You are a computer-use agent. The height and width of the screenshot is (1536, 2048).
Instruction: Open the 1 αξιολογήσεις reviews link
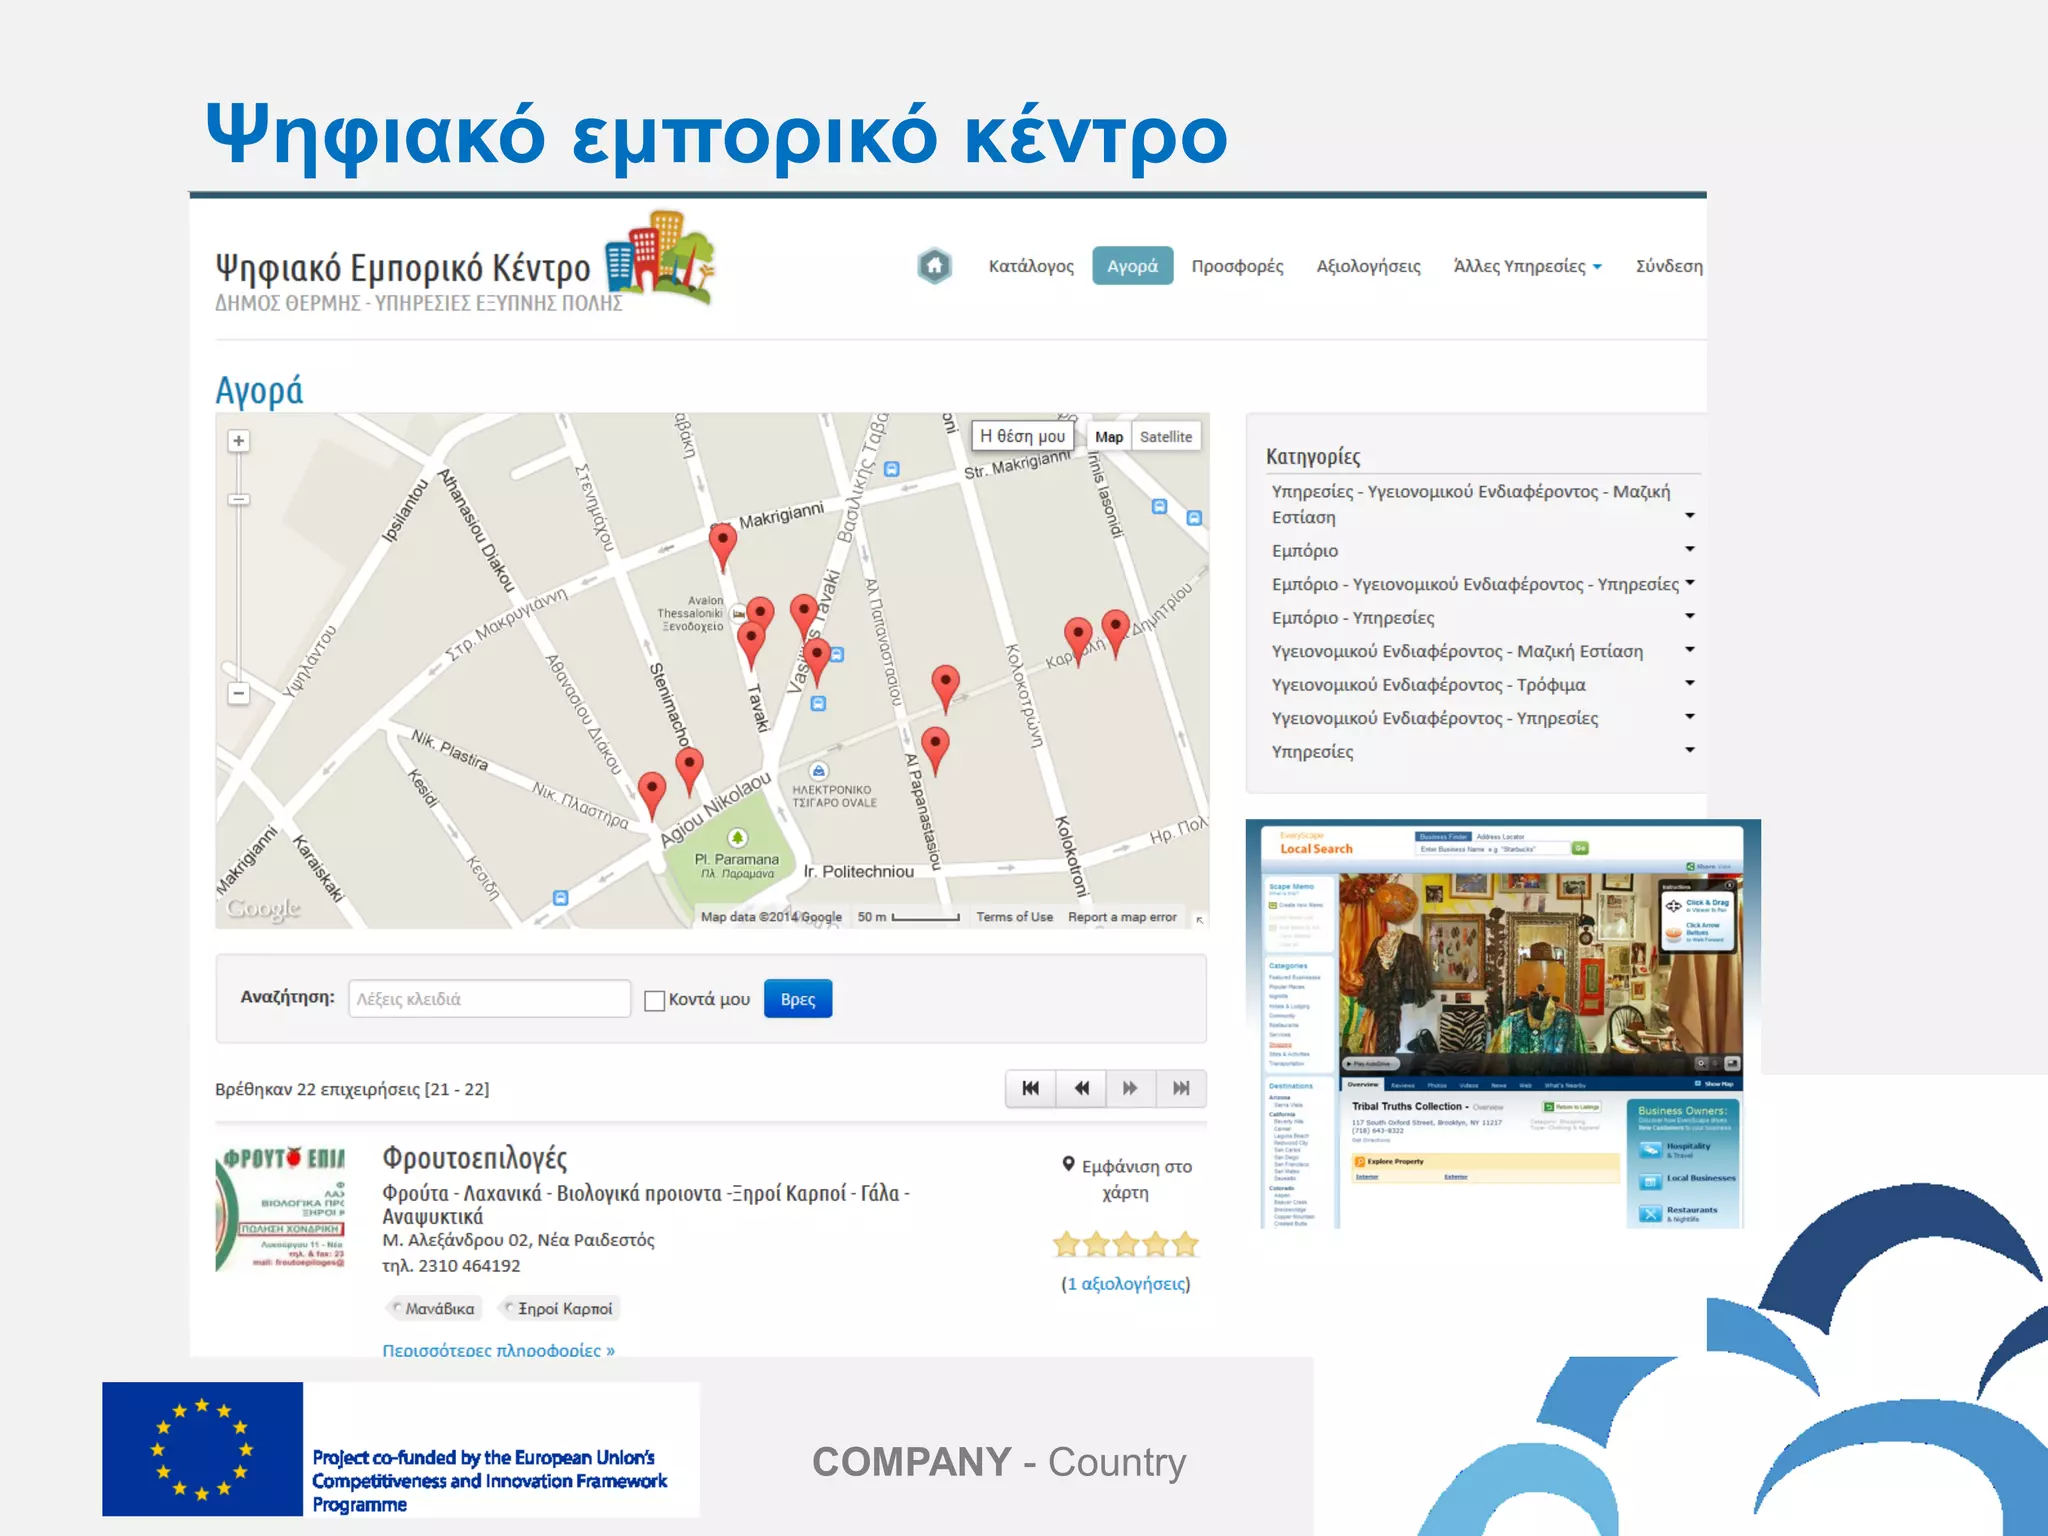[x=1126, y=1284]
